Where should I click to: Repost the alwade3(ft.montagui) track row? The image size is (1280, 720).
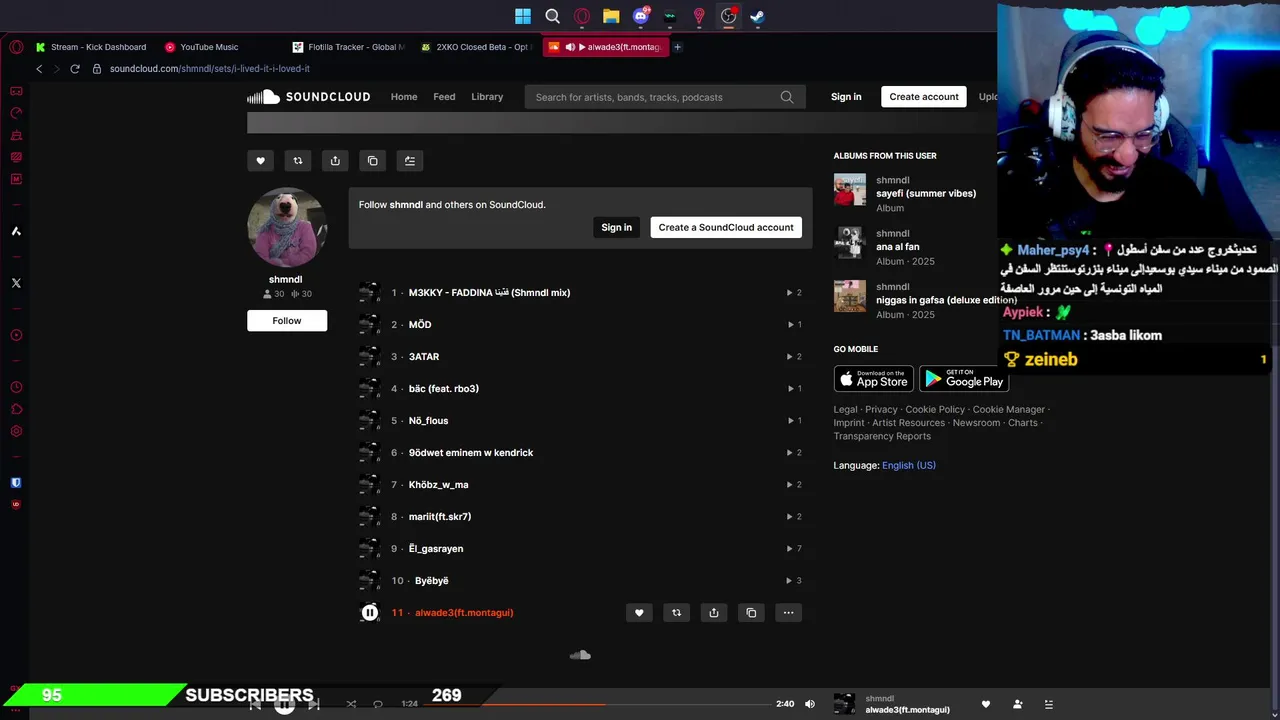click(x=676, y=612)
